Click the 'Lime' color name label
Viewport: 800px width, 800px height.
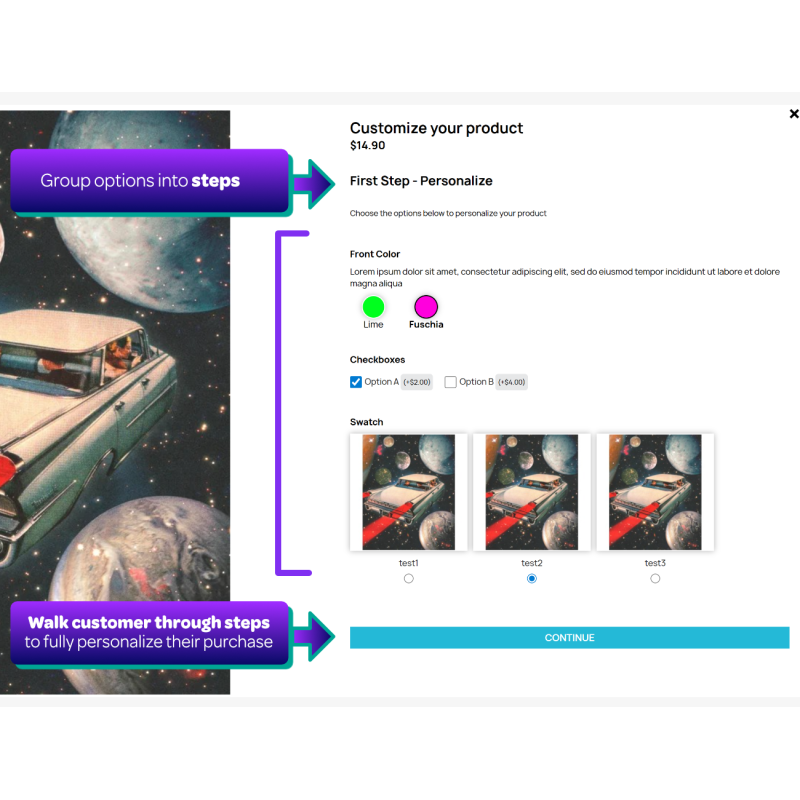[373, 324]
